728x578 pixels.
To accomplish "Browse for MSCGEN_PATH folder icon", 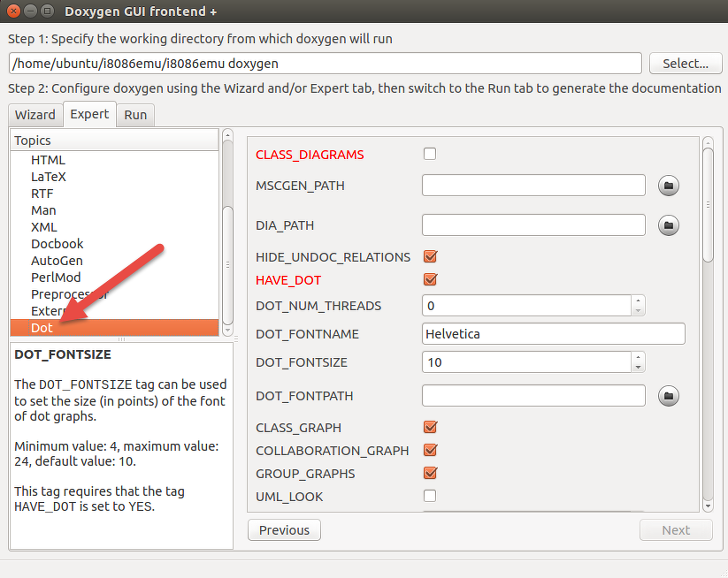I will tap(669, 186).
